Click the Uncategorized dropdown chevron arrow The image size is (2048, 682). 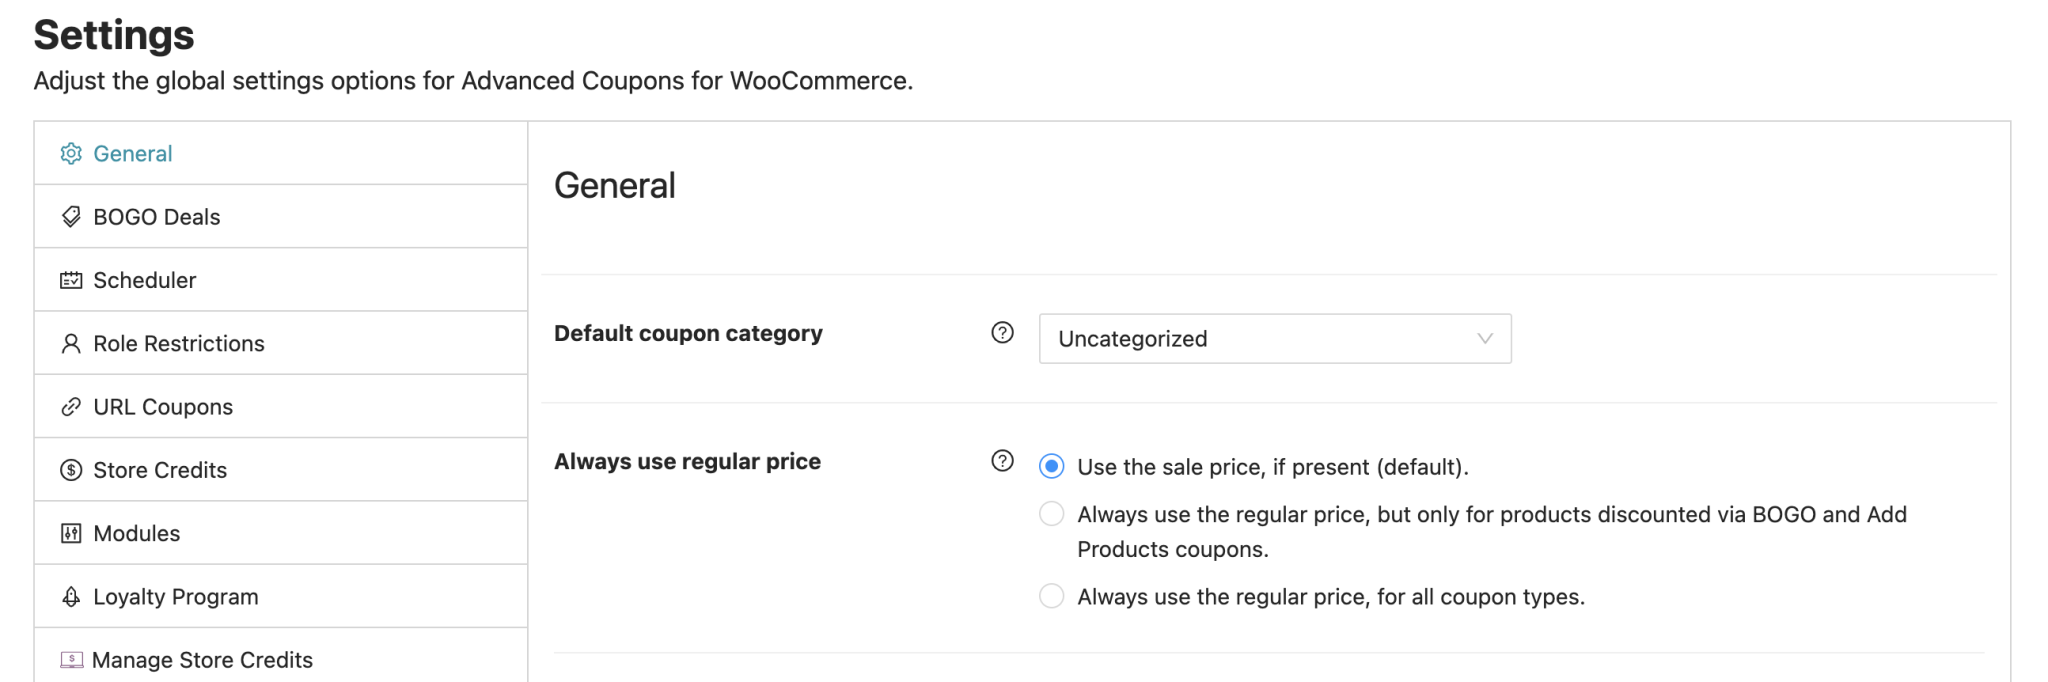pyautogui.click(x=1485, y=339)
